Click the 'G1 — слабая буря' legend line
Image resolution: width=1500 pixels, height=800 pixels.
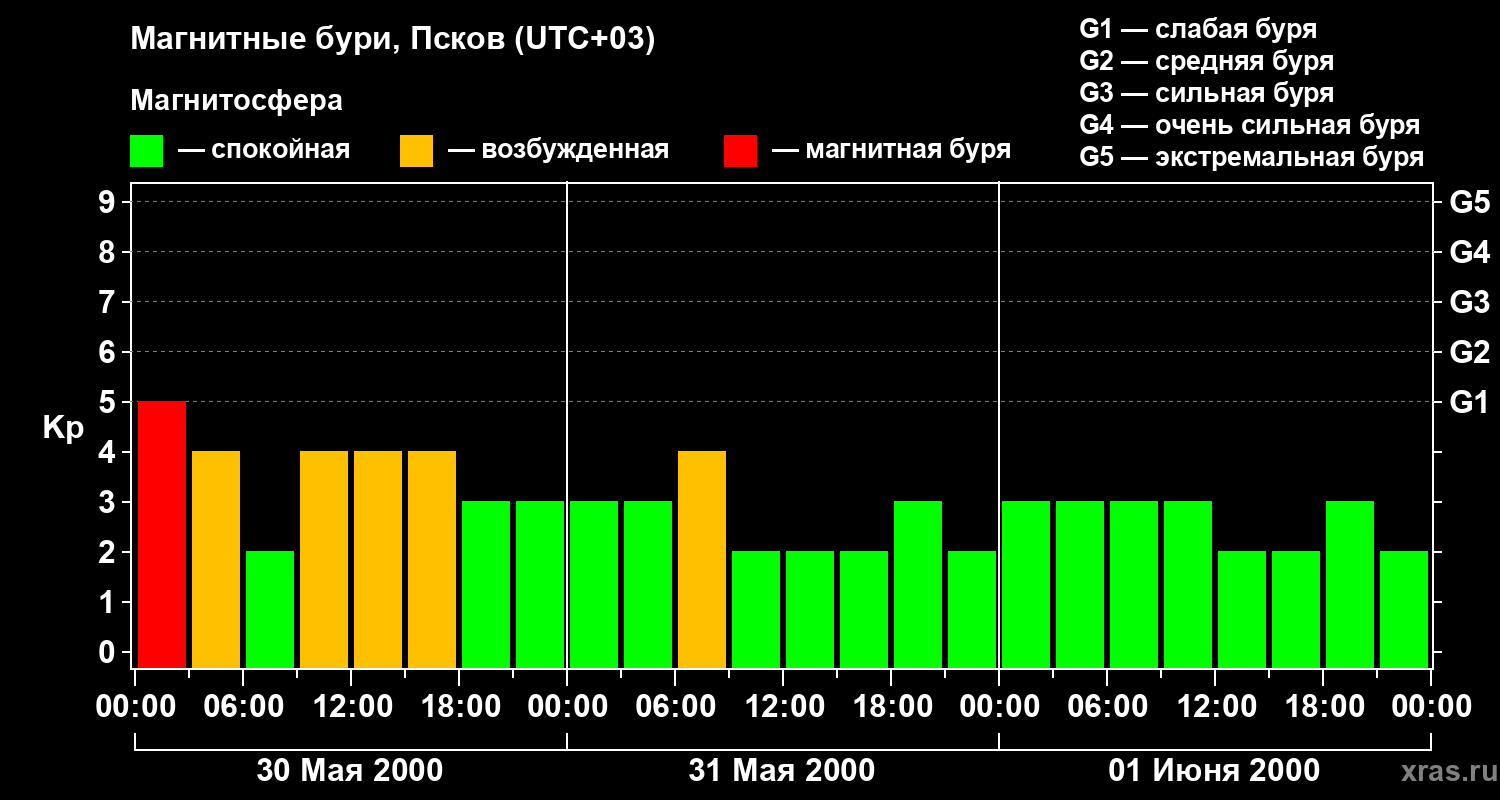(1198, 29)
